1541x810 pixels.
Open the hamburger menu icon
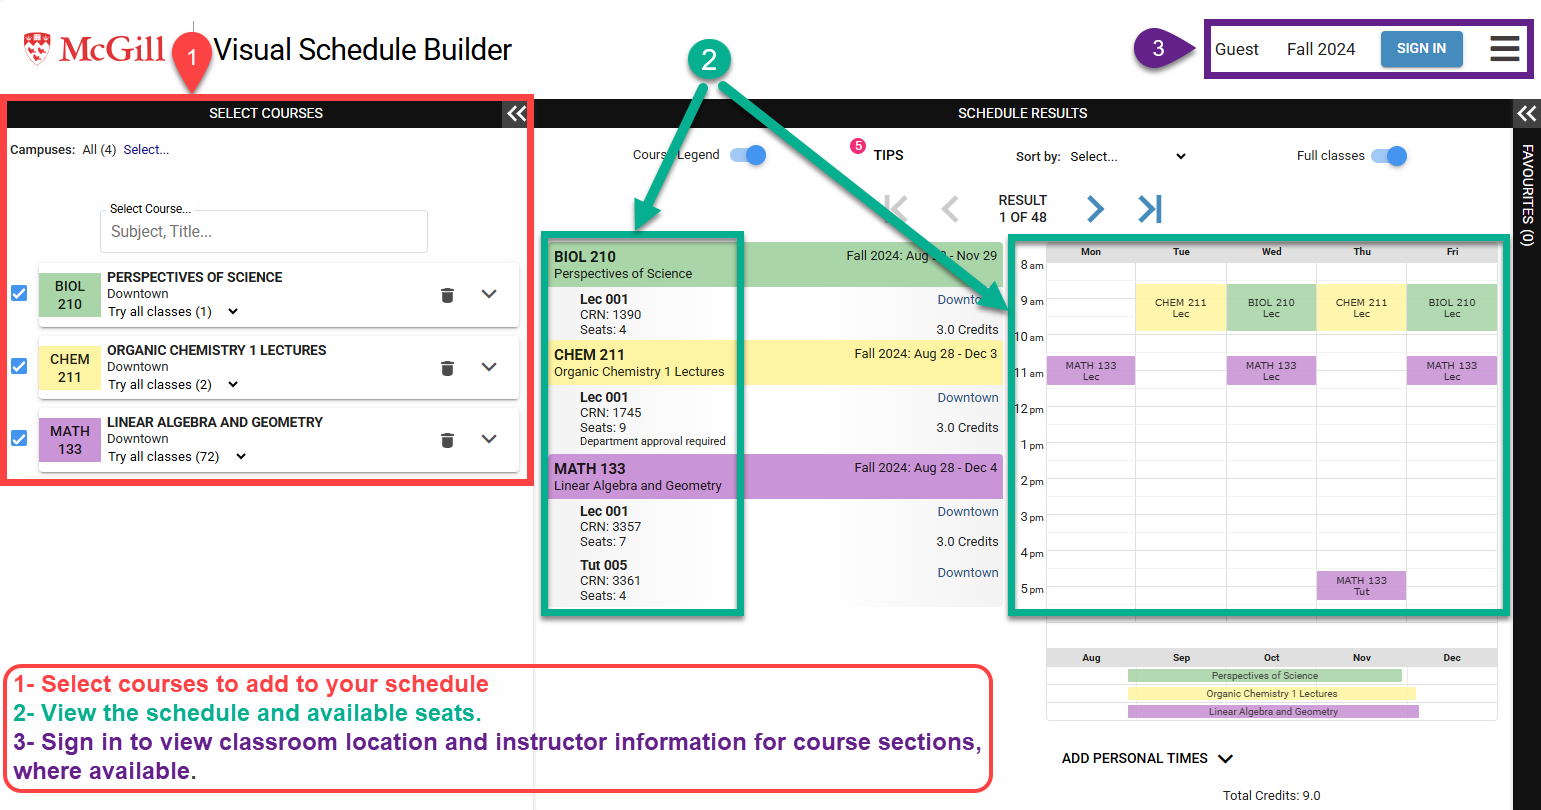(x=1504, y=49)
